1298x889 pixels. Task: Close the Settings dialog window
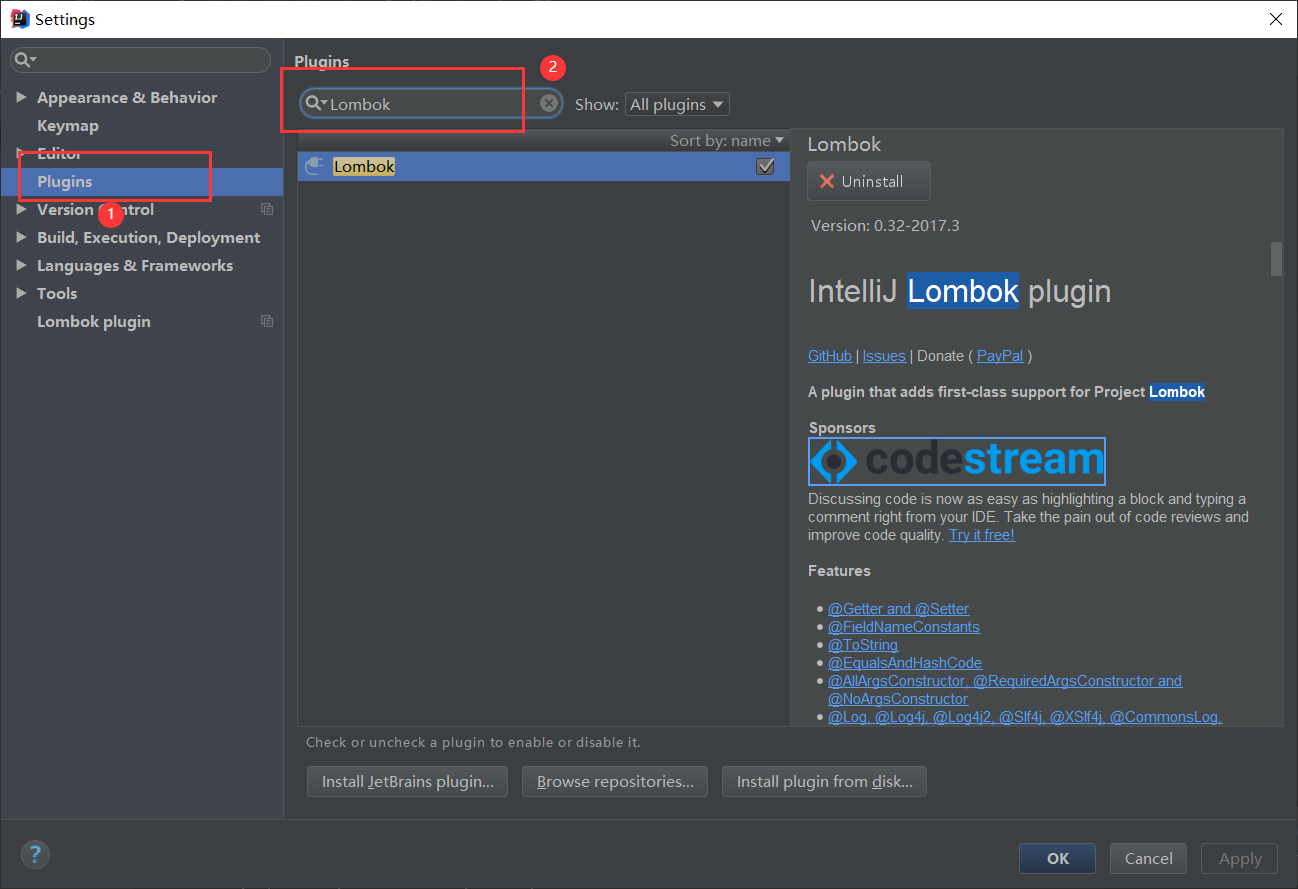pos(1275,19)
